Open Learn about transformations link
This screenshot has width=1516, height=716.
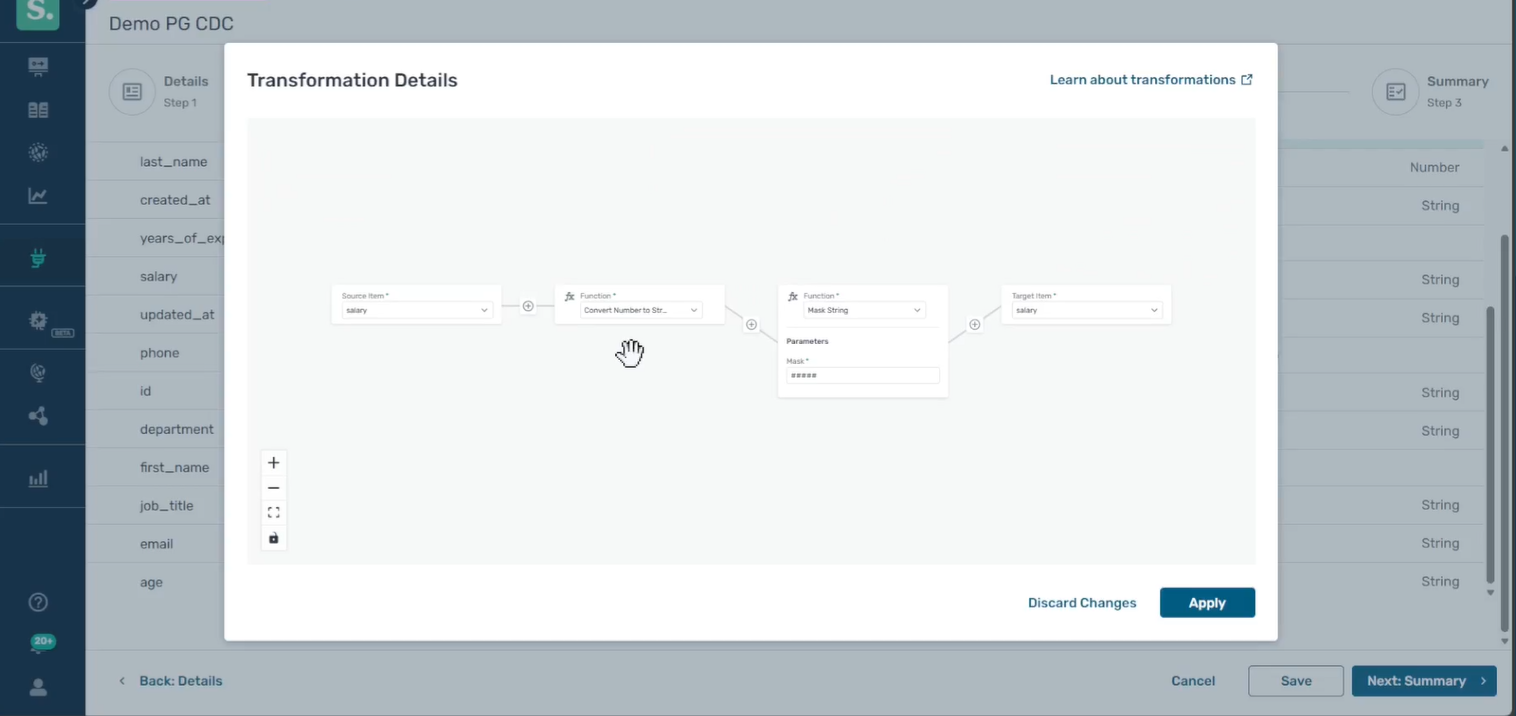pos(1150,80)
